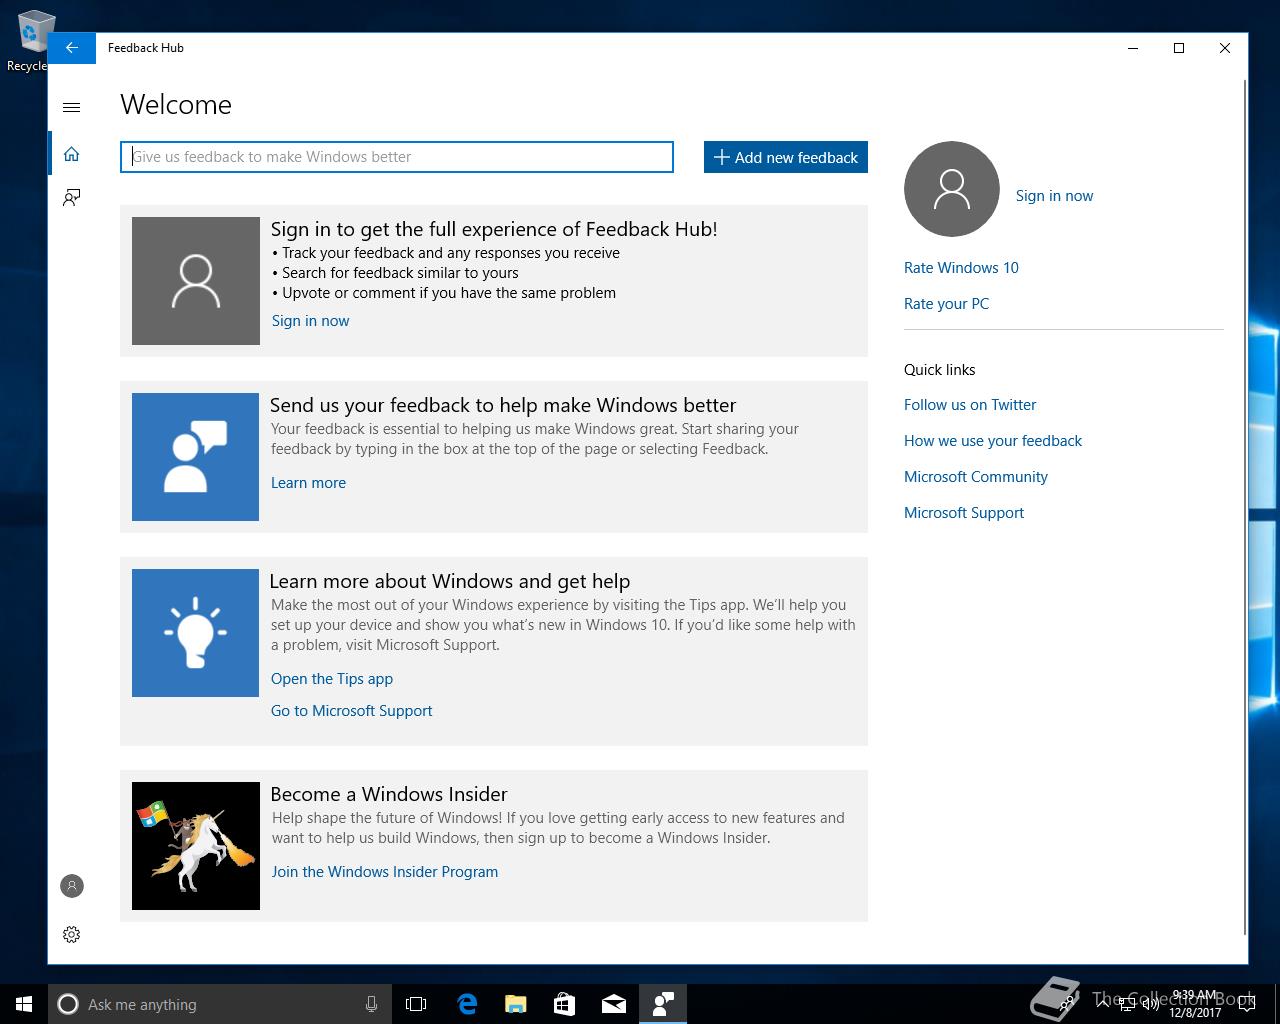The height and width of the screenshot is (1024, 1280).
Task: Click the gray user picture in sign-in card
Action: click(x=196, y=281)
